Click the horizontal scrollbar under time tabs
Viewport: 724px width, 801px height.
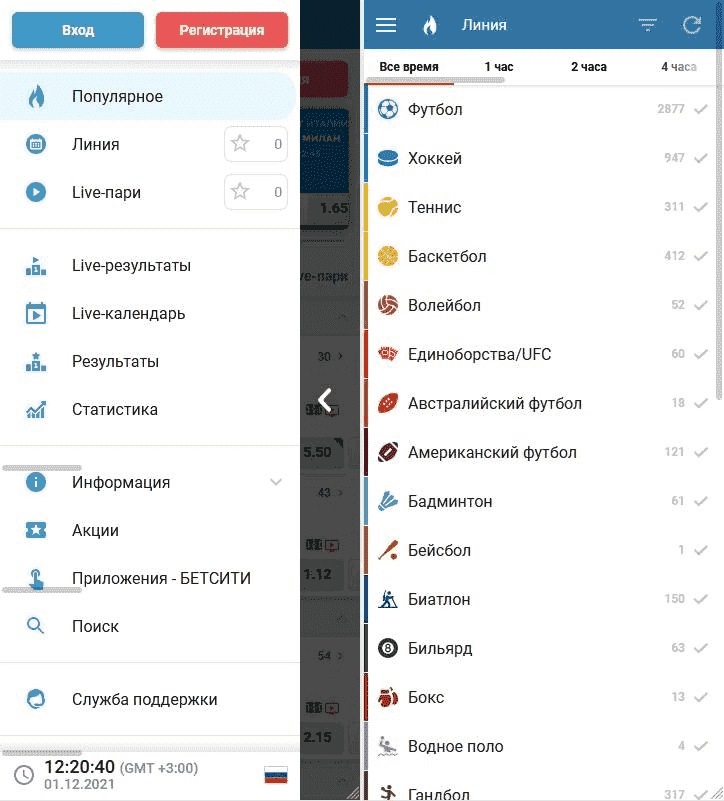(x=435, y=80)
